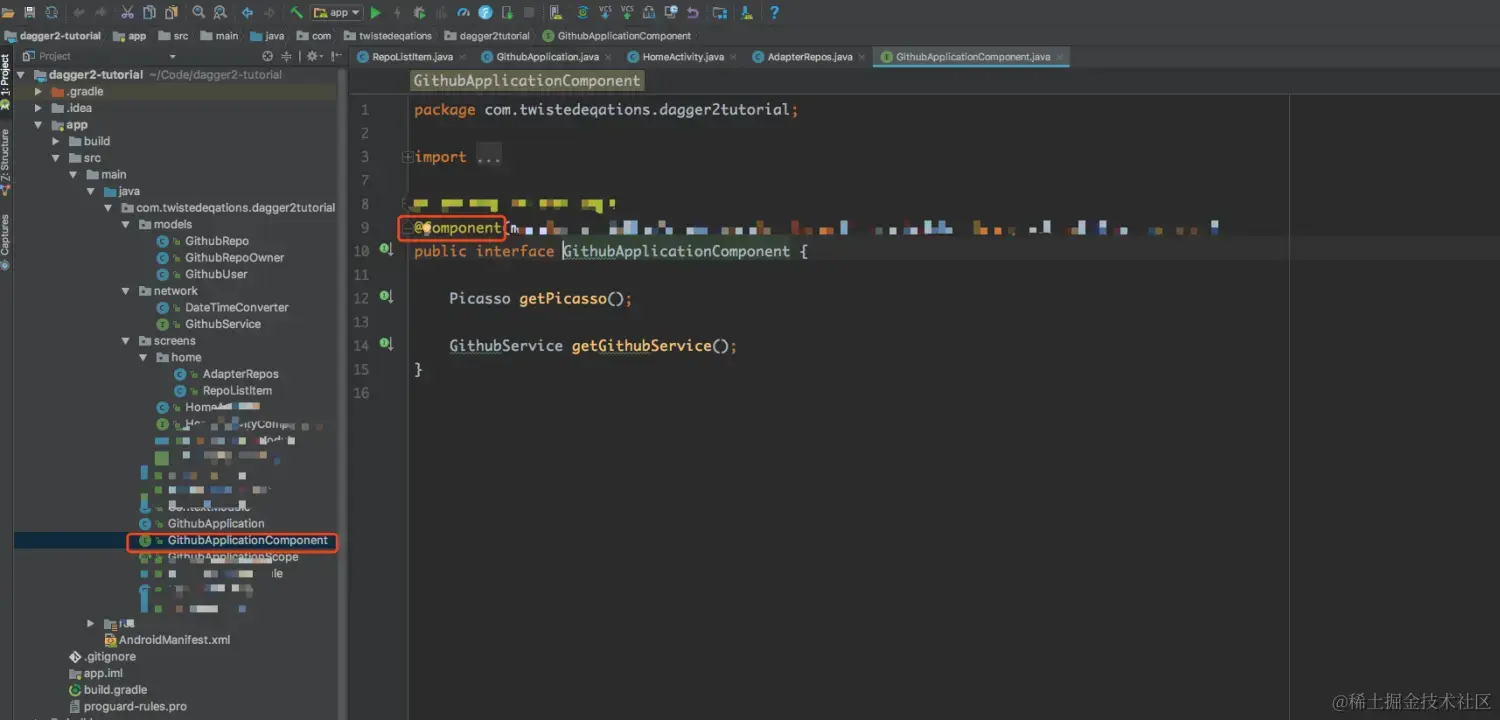Image resolution: width=1500 pixels, height=720 pixels.
Task: Debug app with the bug icon
Action: (419, 12)
